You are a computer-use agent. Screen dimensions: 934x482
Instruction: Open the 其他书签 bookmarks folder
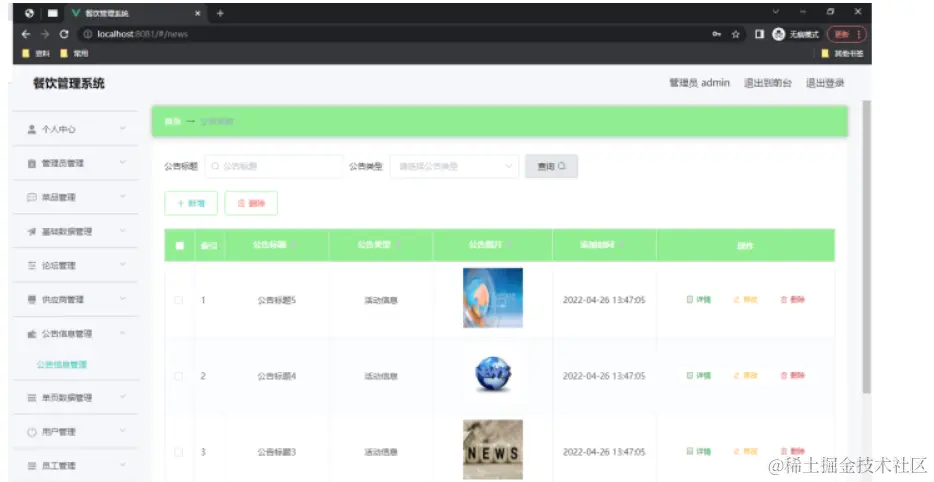pyautogui.click(x=842, y=53)
